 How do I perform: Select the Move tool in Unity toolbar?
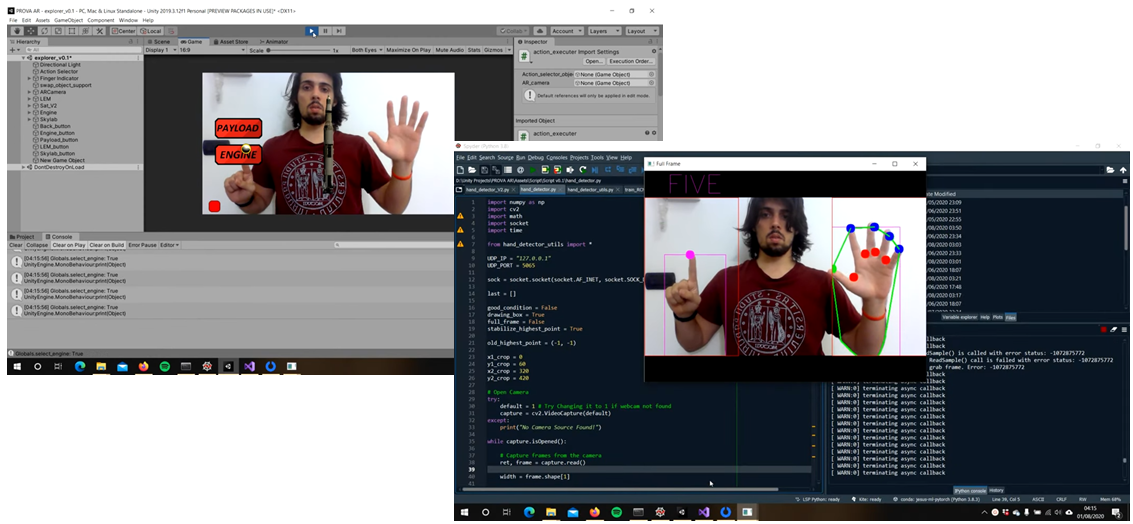(30, 31)
